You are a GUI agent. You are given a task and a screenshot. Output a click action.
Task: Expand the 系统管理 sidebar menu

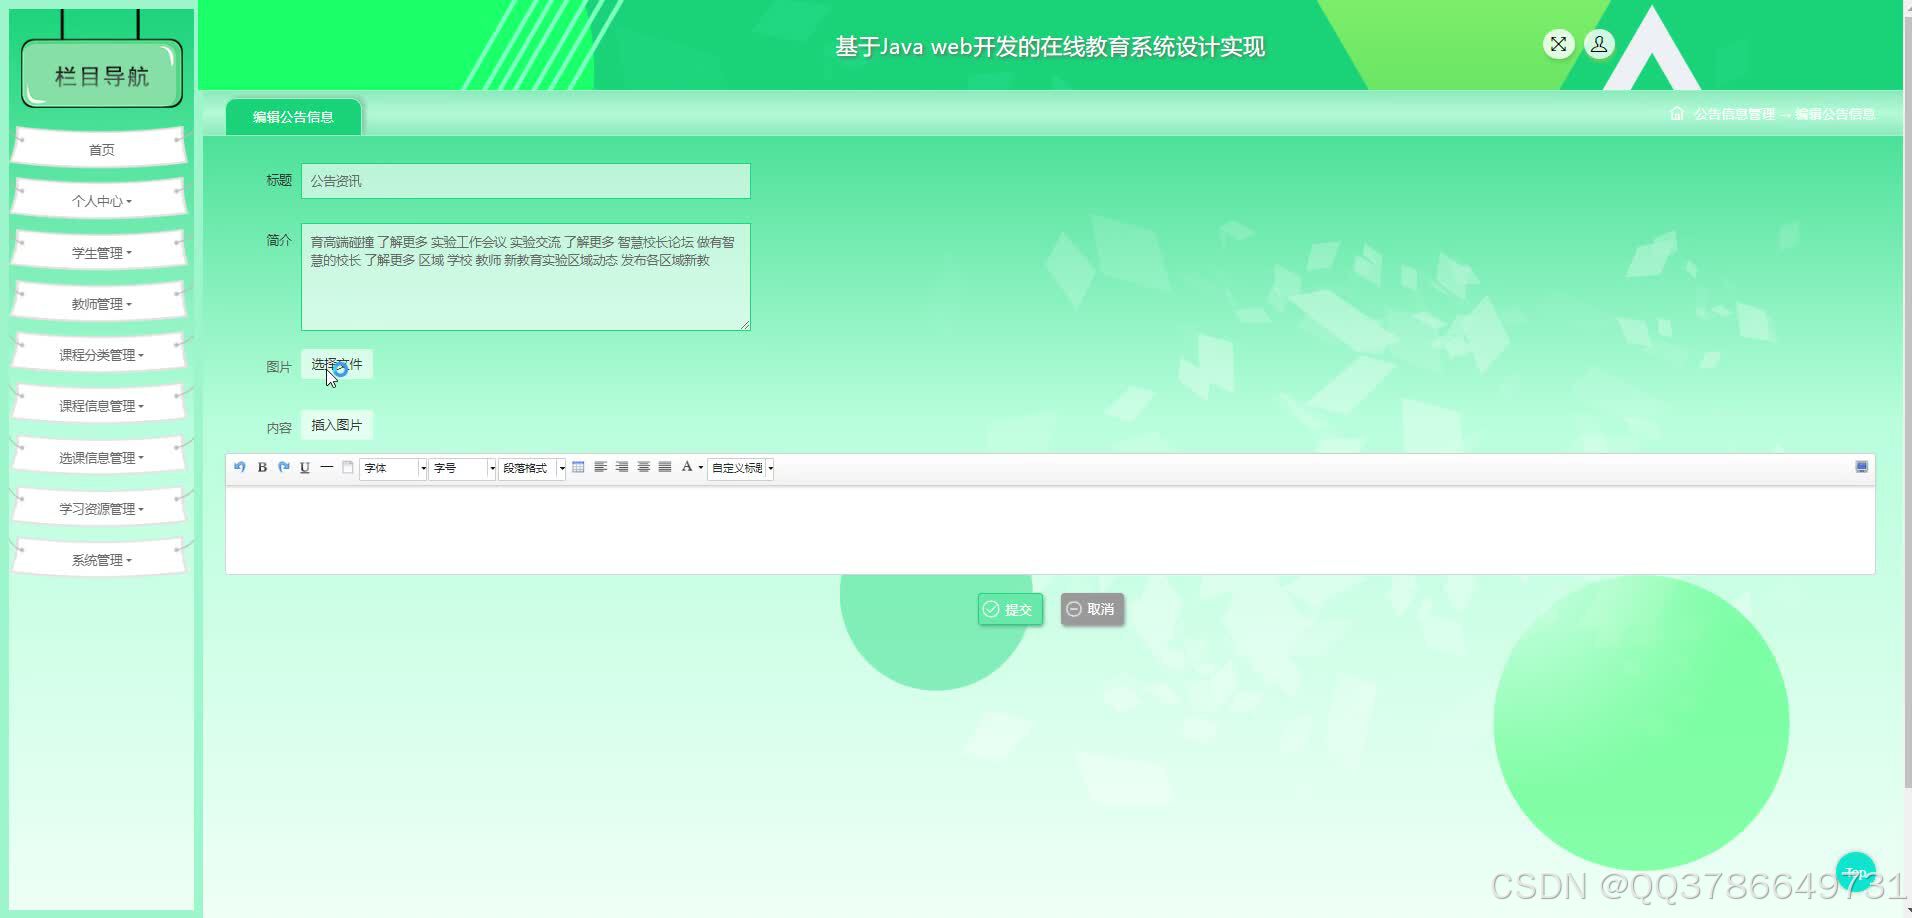(x=100, y=559)
